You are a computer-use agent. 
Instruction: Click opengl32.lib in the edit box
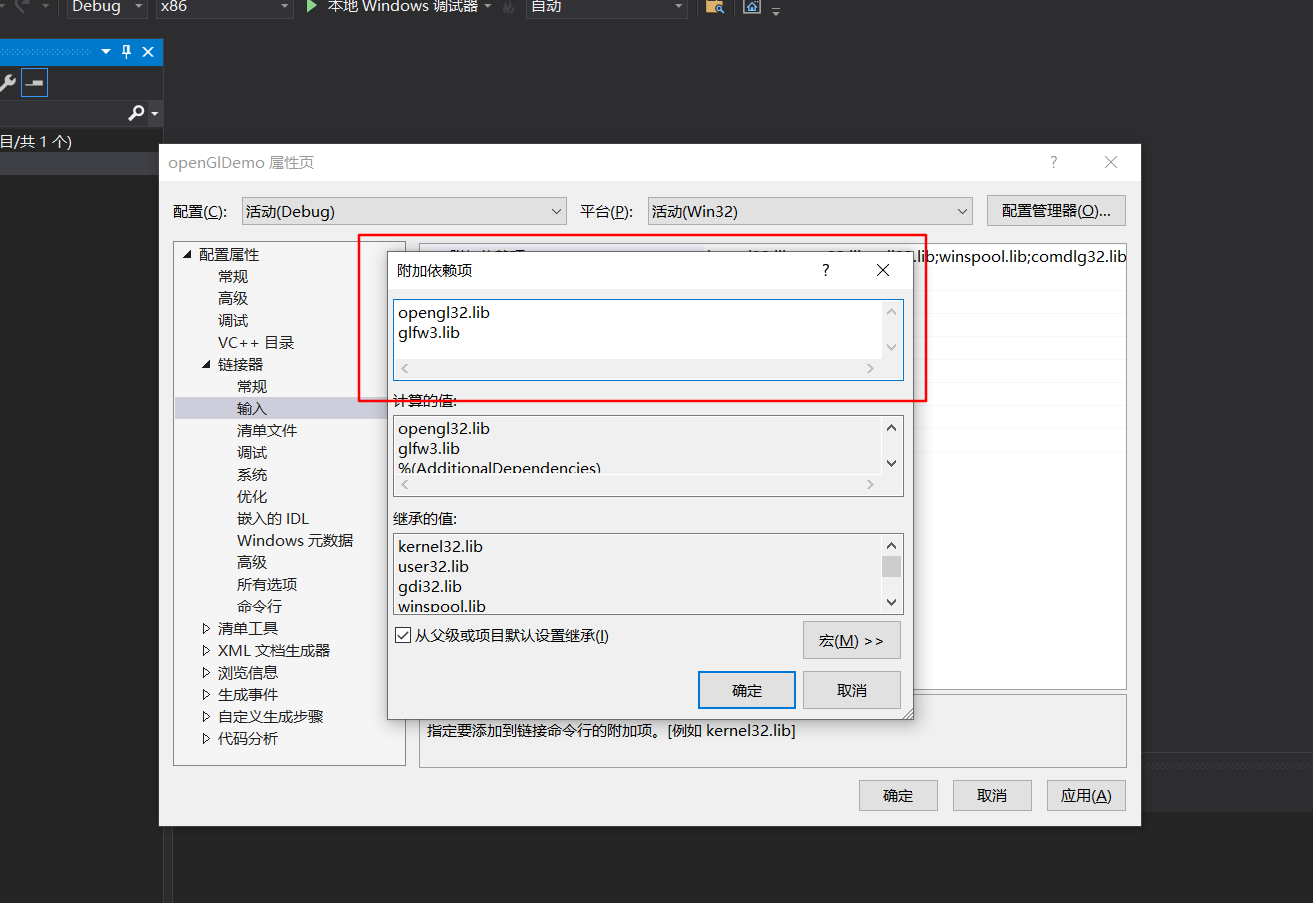point(444,313)
